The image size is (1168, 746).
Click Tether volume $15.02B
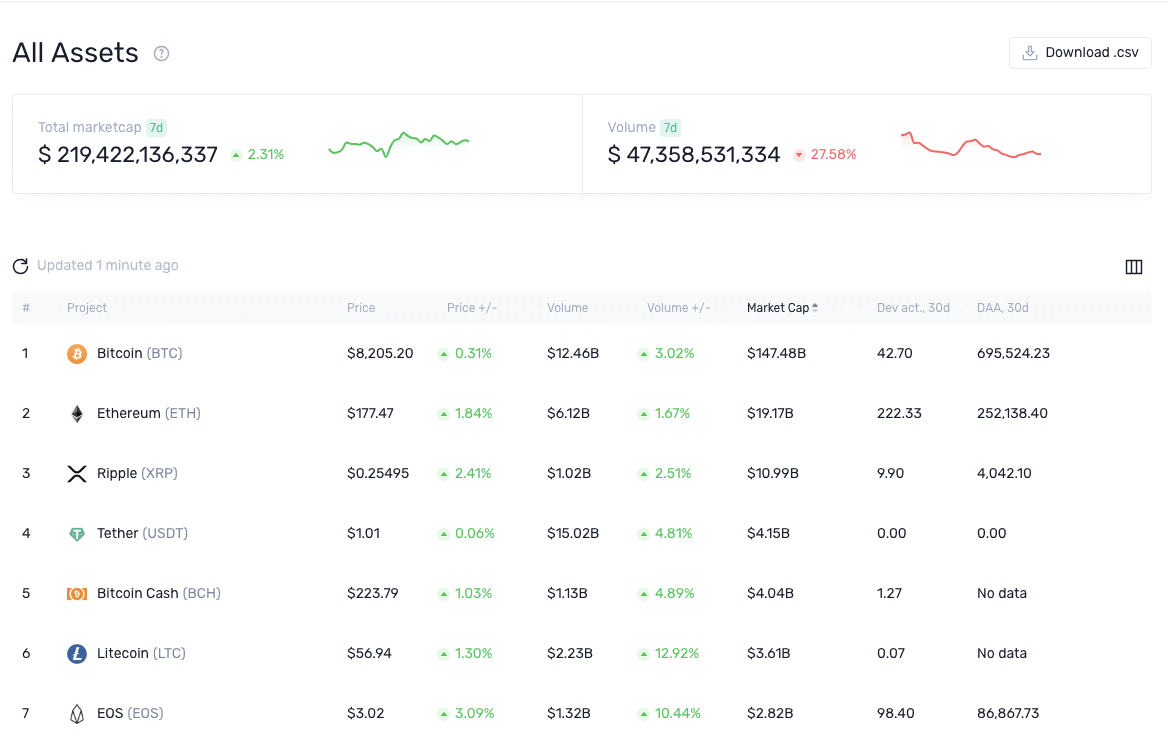[573, 534]
